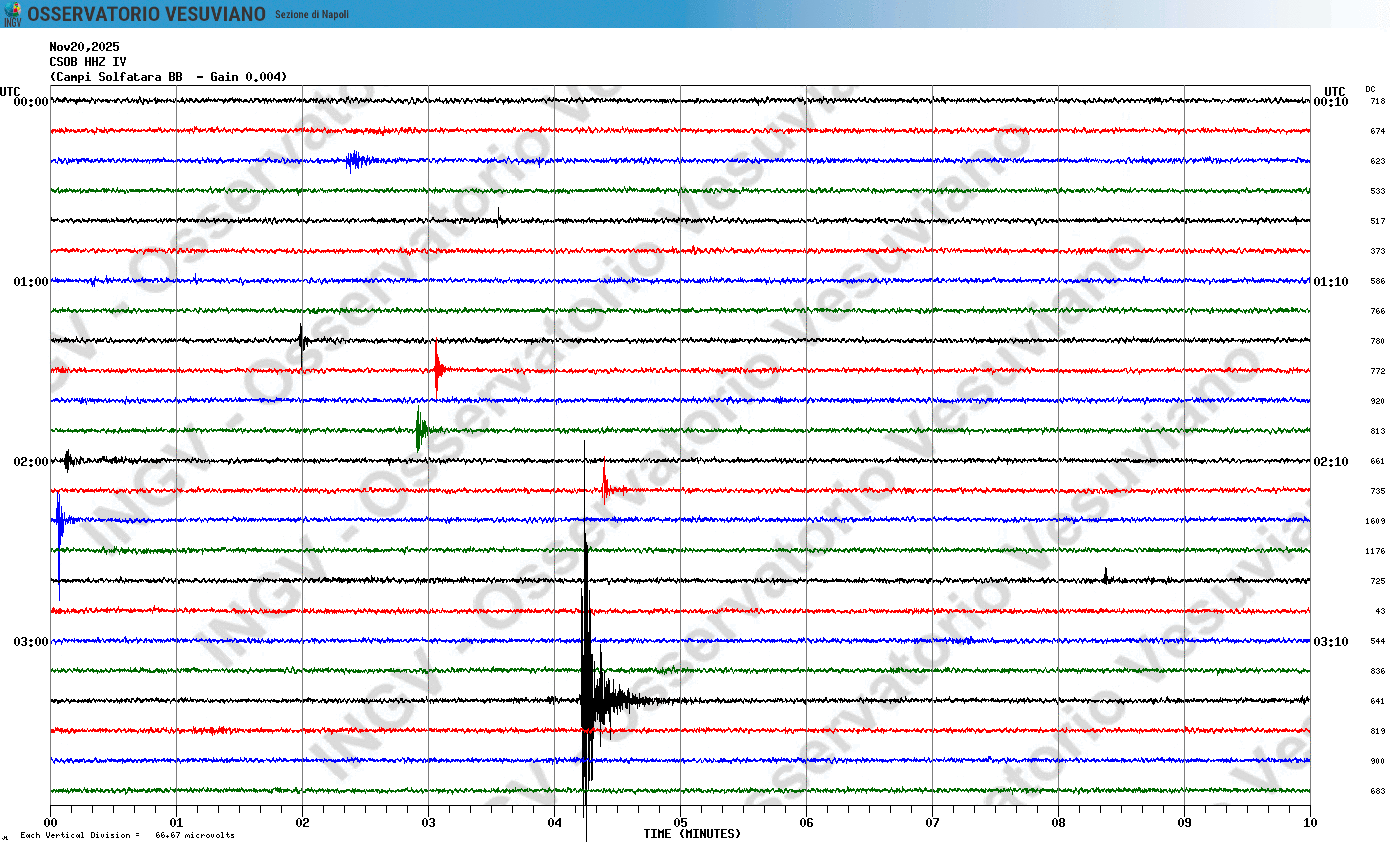1390x849 pixels.
Task: Click the Campi Solfatara BB gain label
Action: coord(168,77)
